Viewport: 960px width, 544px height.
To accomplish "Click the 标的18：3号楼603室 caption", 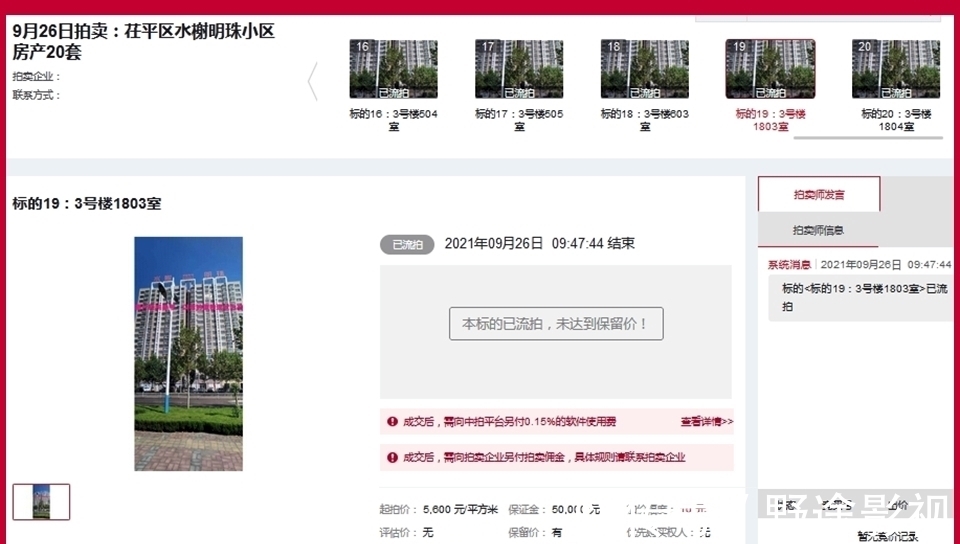I will pyautogui.click(x=645, y=120).
